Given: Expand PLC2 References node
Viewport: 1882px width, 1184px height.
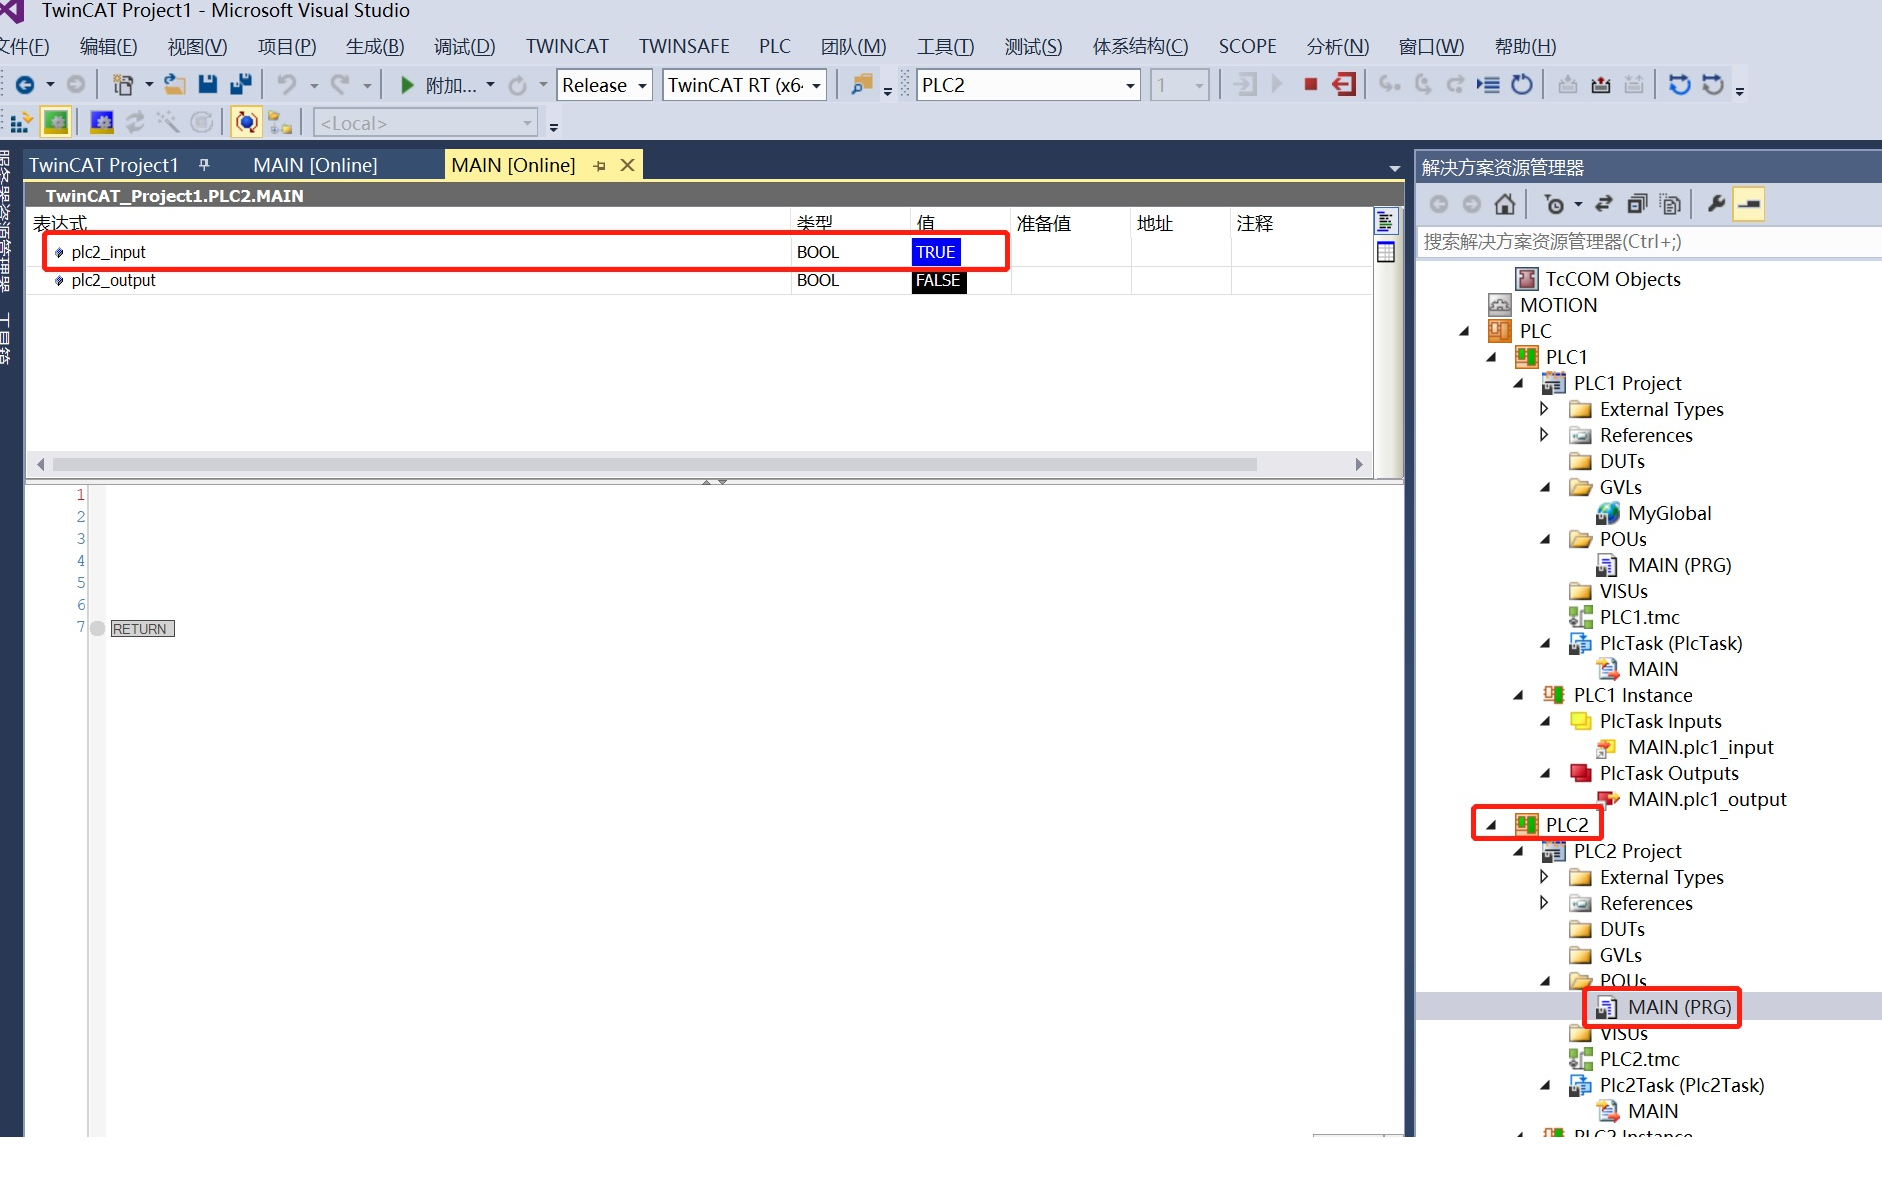Looking at the screenshot, I should tap(1544, 903).
